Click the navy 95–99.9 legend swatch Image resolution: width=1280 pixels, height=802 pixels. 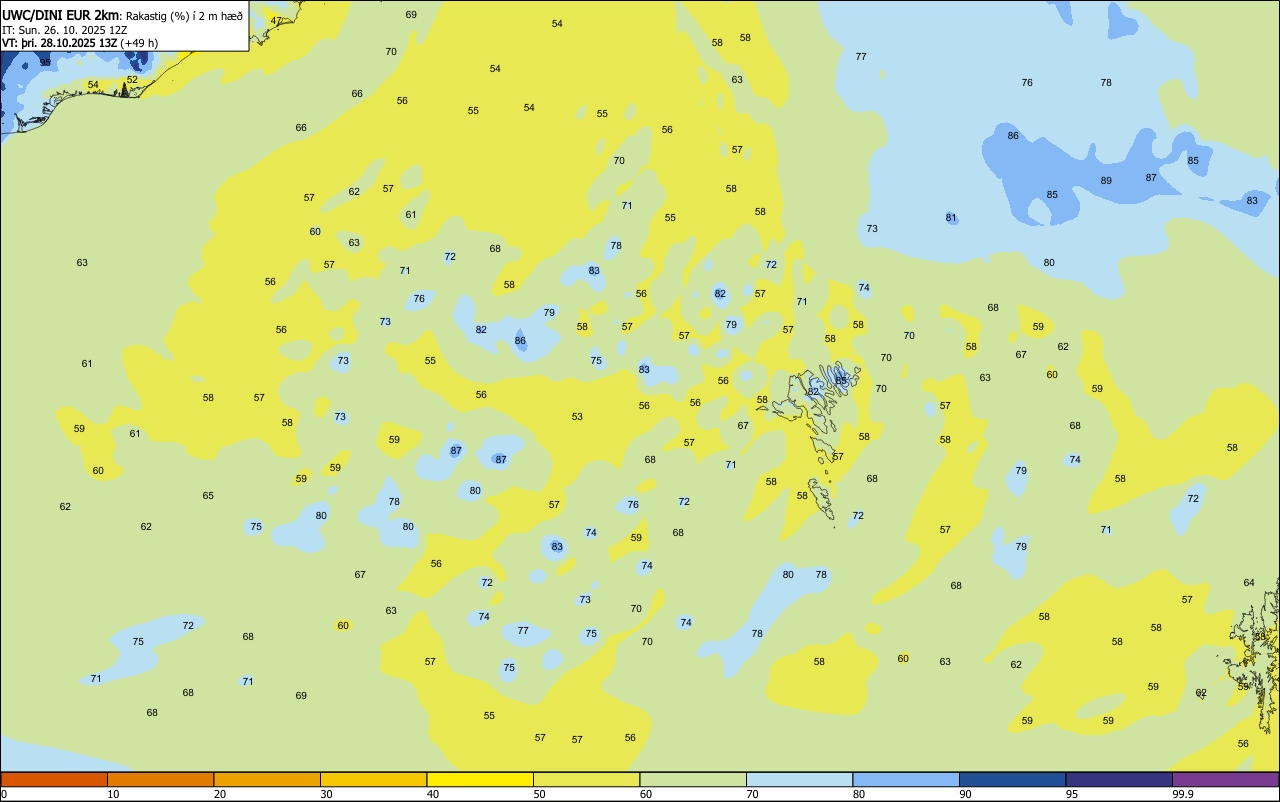pos(1119,779)
